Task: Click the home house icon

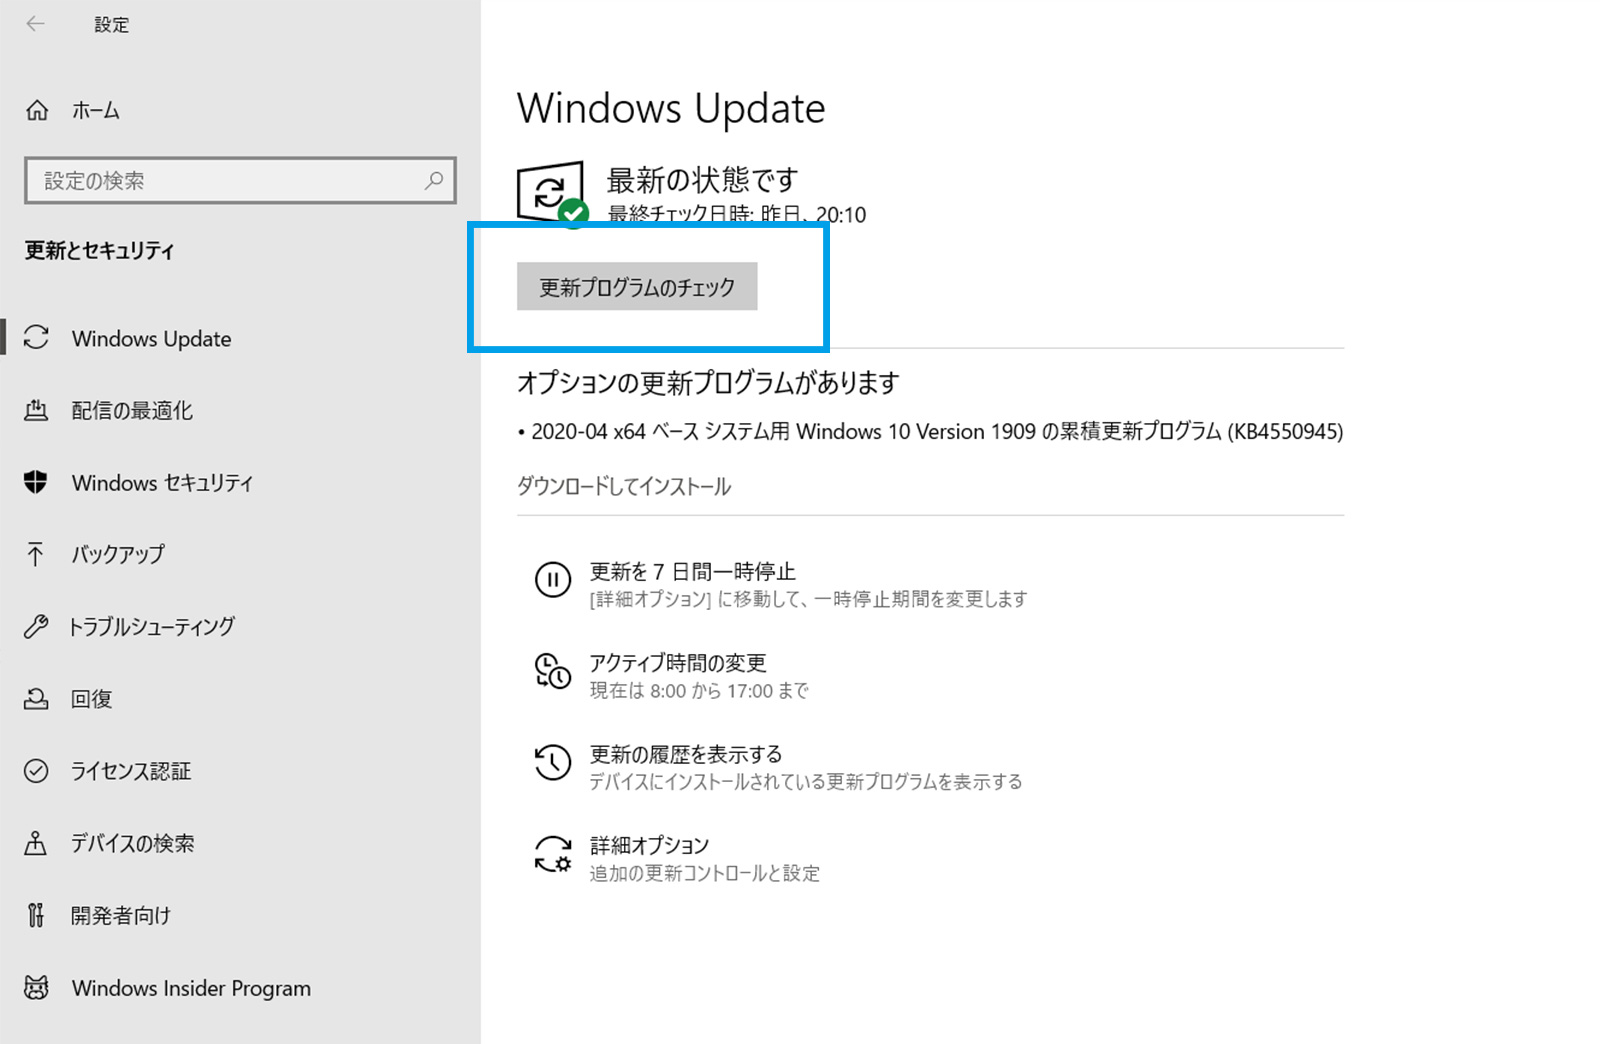Action: pos(37,110)
